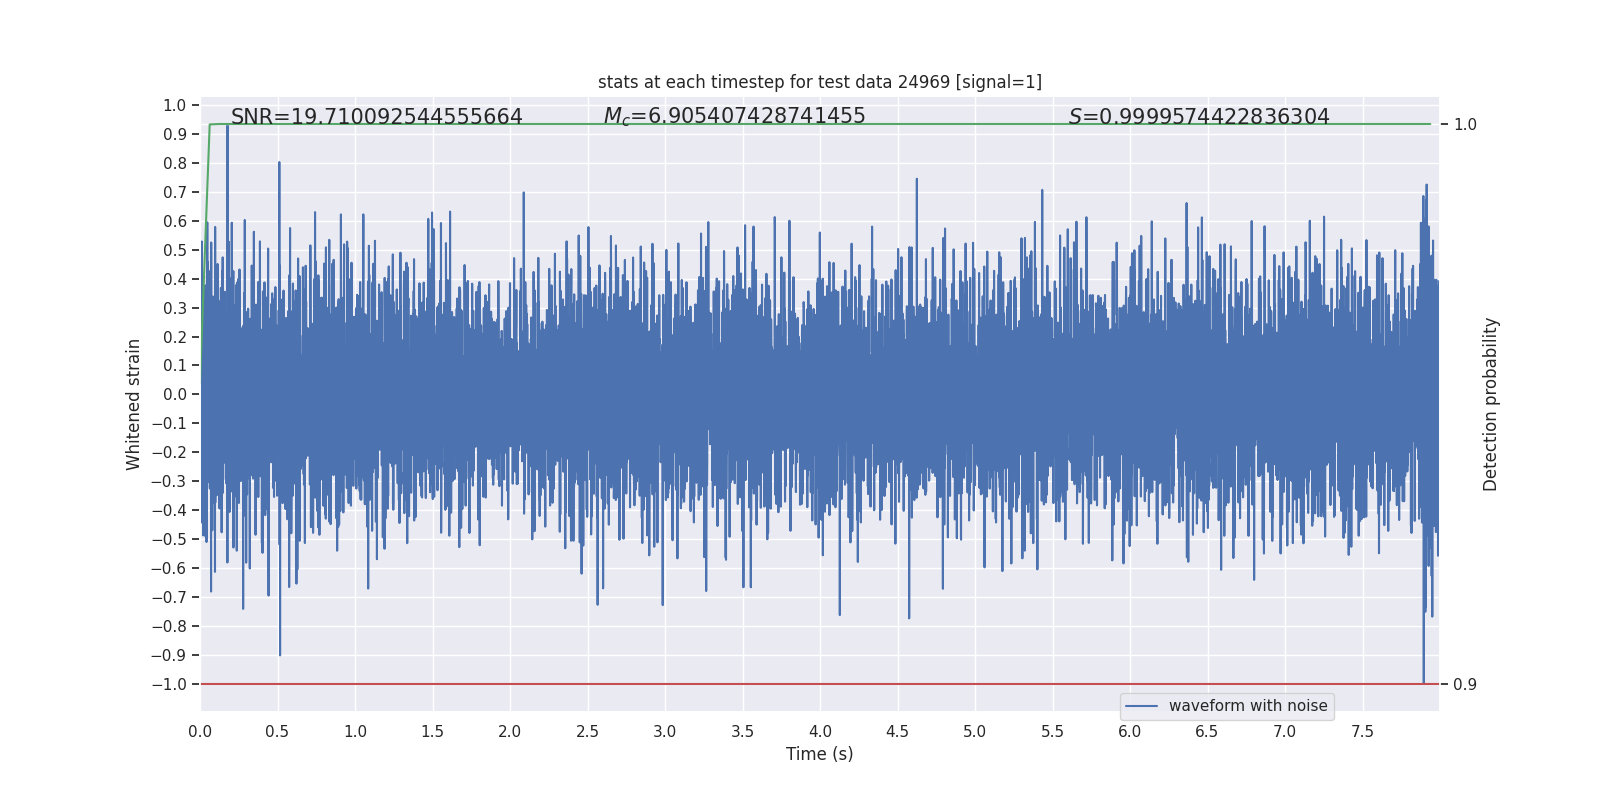
Task: Click the 4.0 tick on time axis
Action: (x=820, y=732)
